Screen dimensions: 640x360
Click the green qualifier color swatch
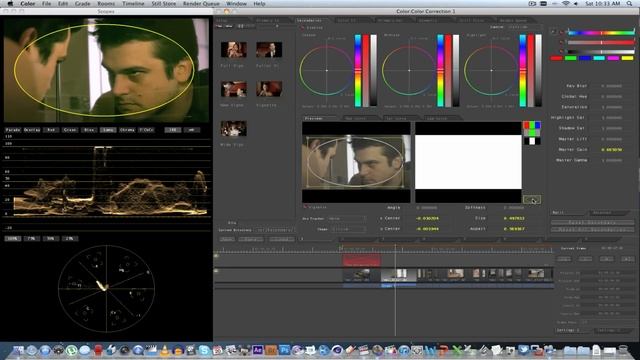571,58
